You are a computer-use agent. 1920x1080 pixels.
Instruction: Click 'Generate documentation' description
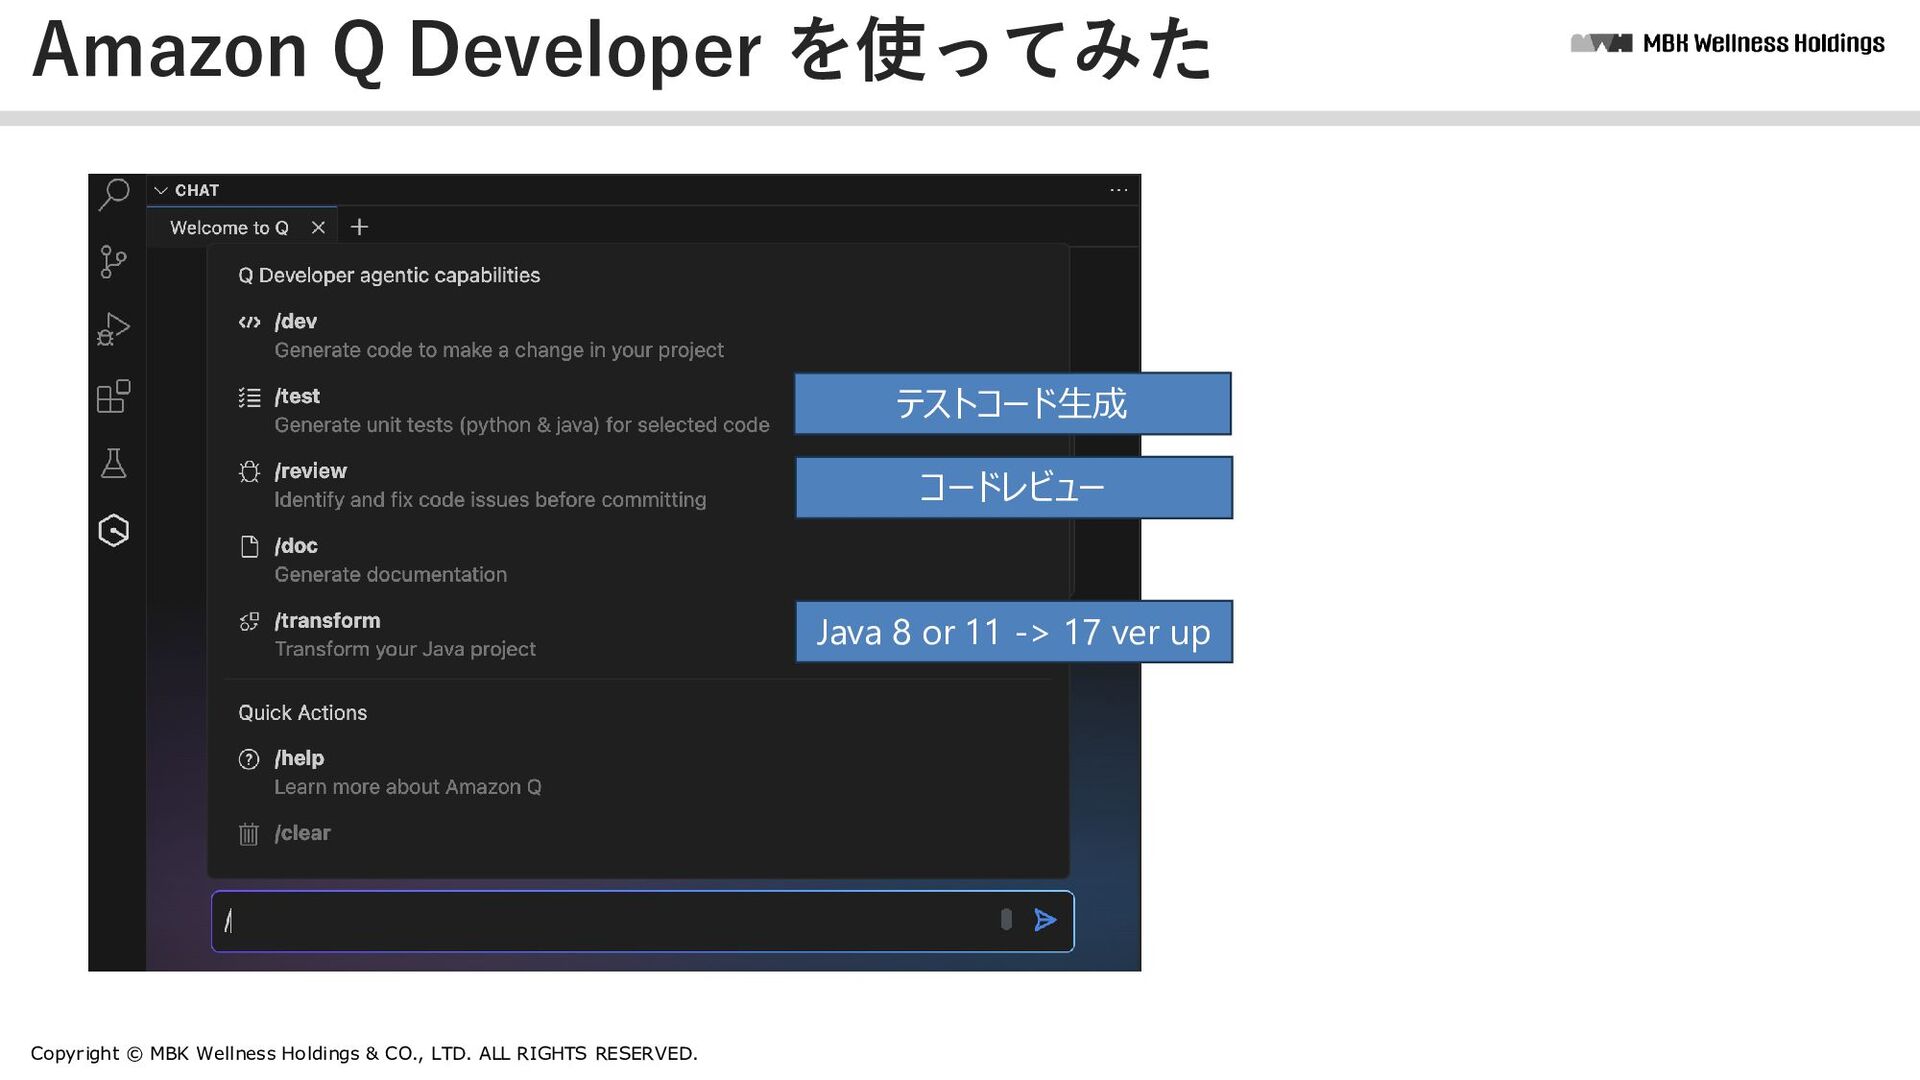(x=390, y=575)
